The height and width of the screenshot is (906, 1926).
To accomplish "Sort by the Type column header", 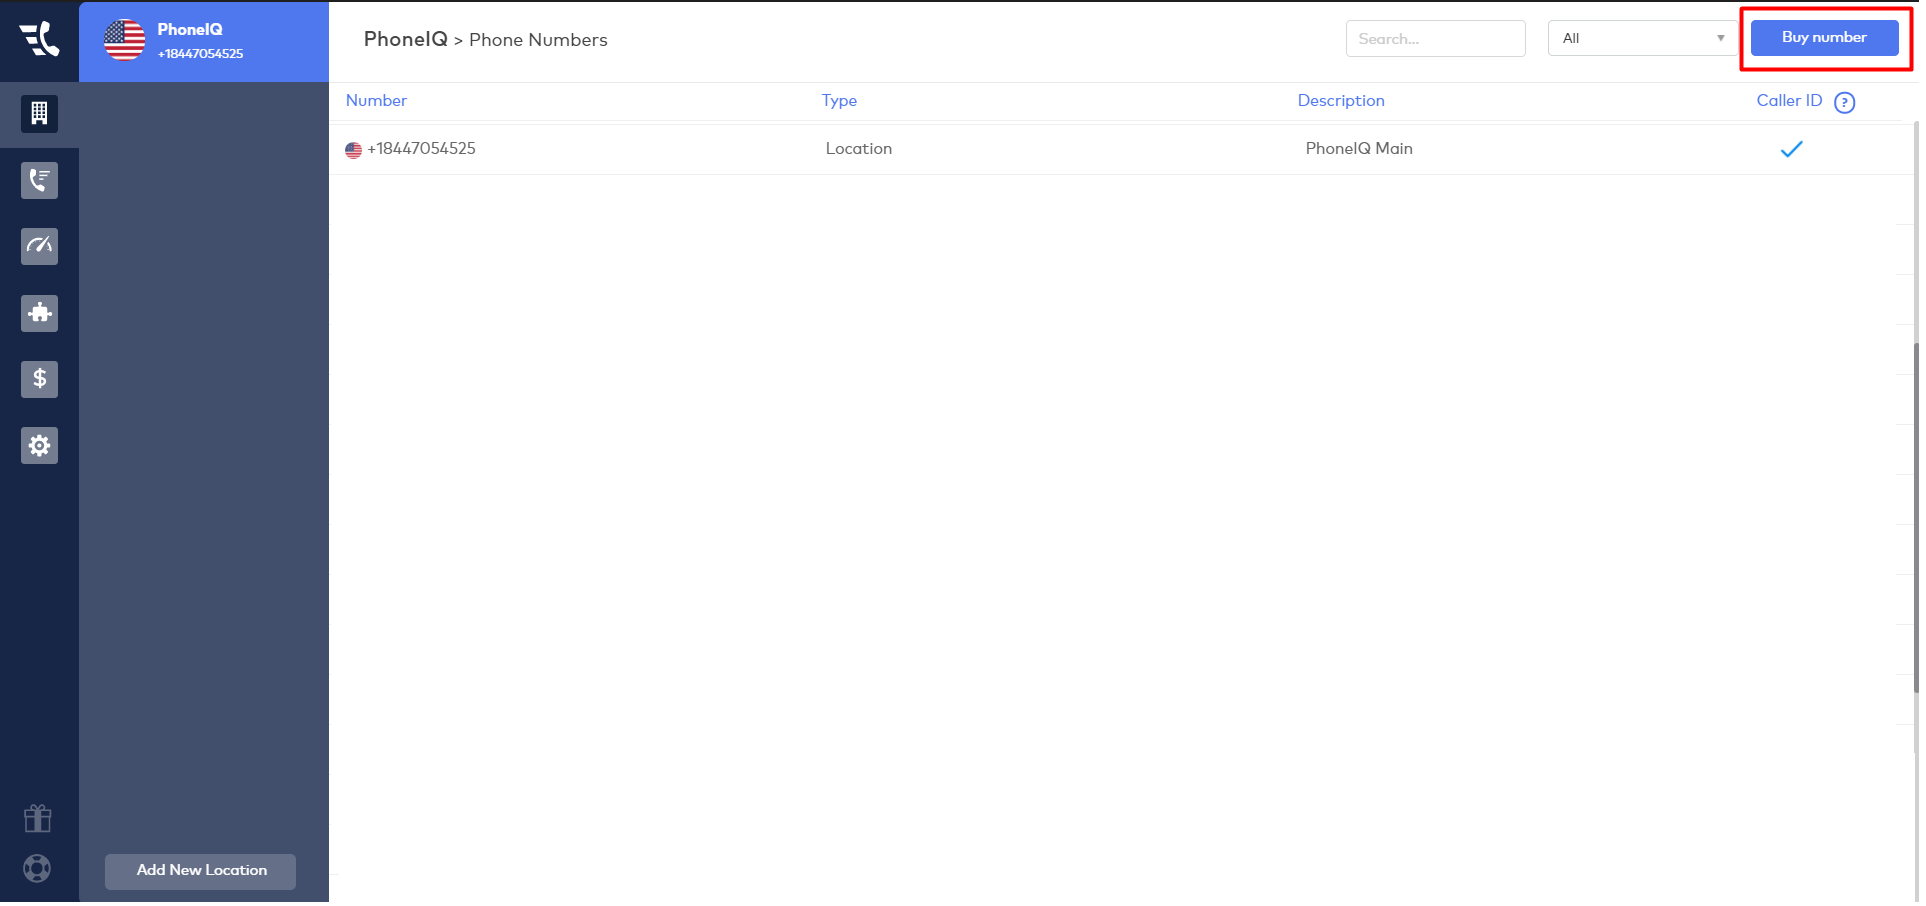I will (839, 101).
